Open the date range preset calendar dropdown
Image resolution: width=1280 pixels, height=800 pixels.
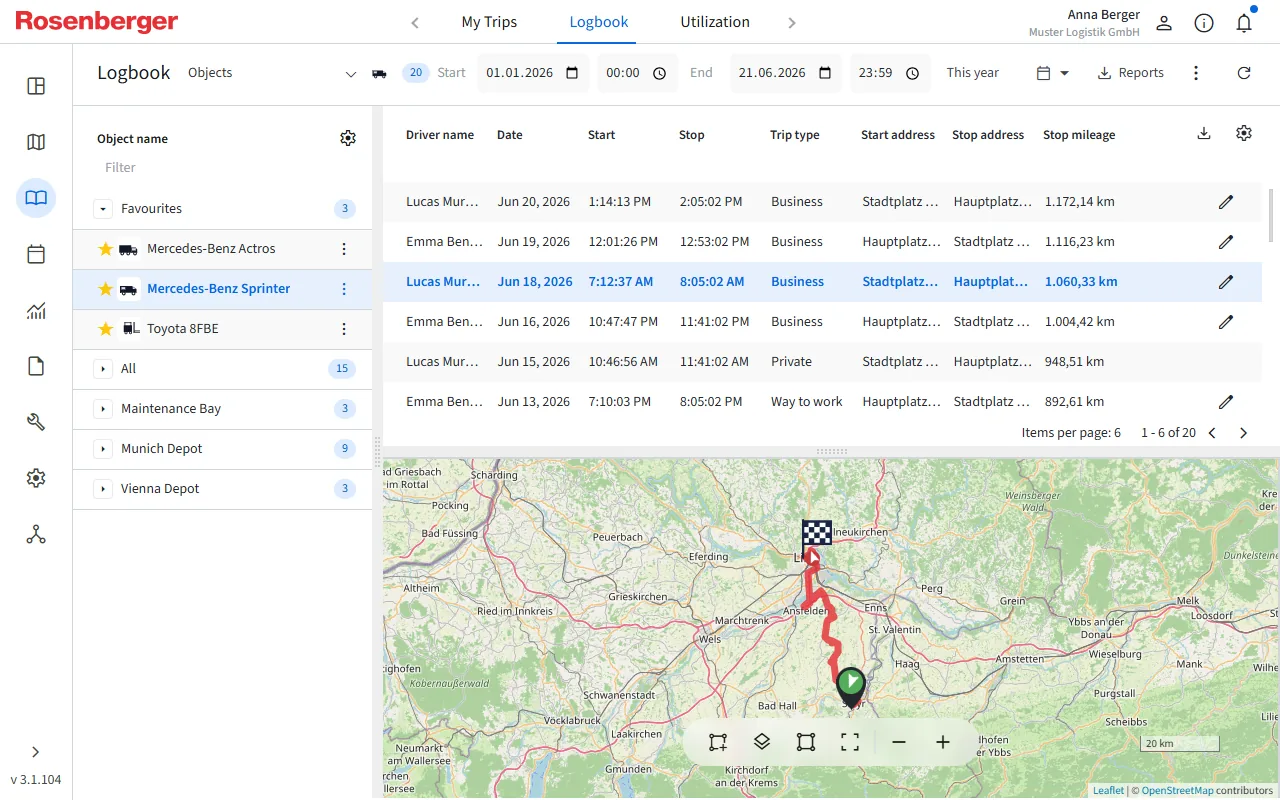(x=1053, y=73)
